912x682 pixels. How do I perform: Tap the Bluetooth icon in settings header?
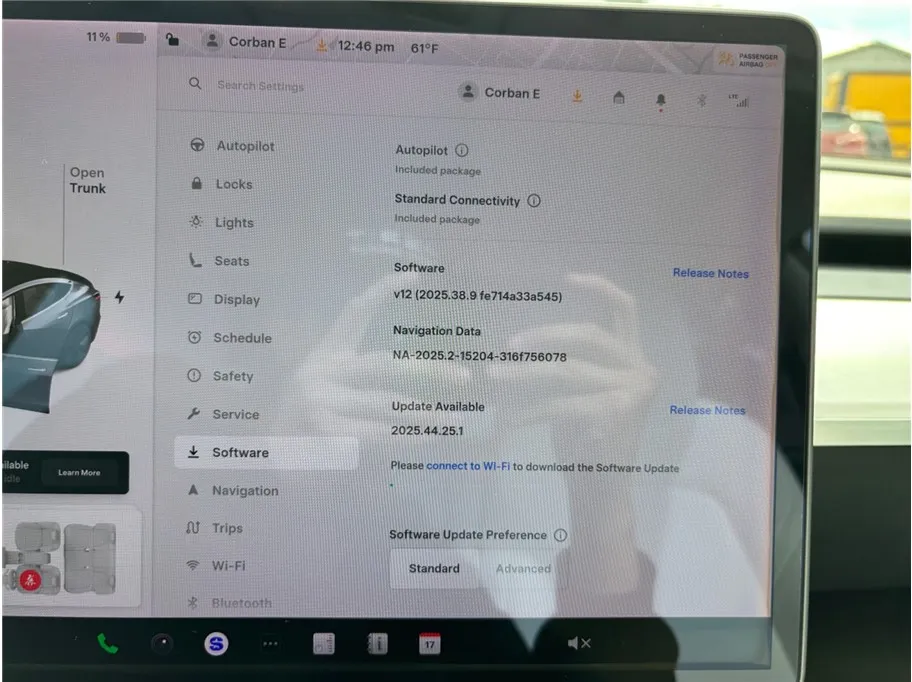tap(701, 99)
